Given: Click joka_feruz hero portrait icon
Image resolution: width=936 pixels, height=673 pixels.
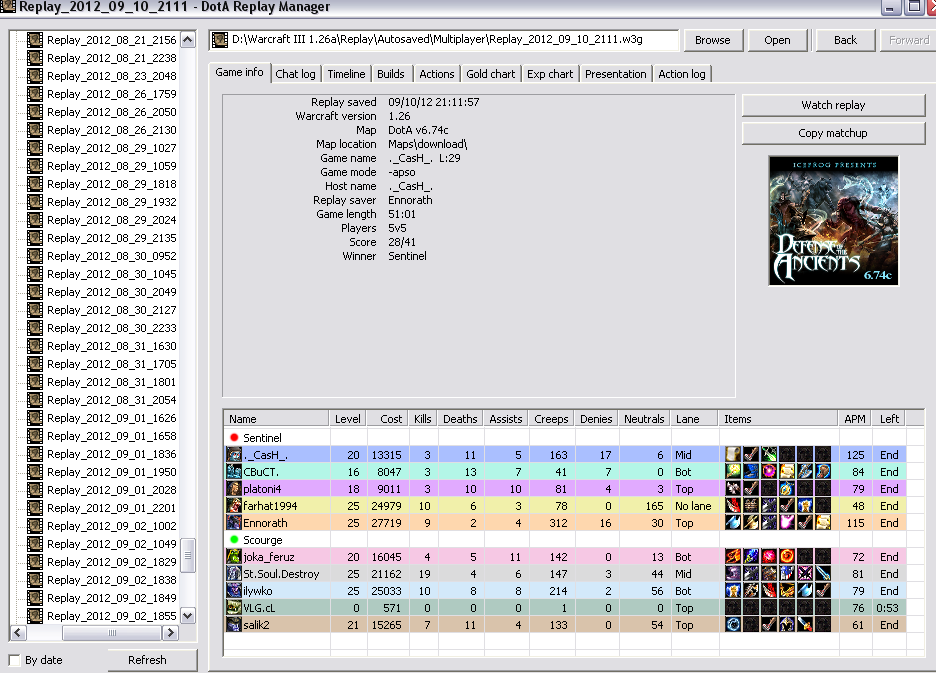Looking at the screenshot, I should 234,557.
